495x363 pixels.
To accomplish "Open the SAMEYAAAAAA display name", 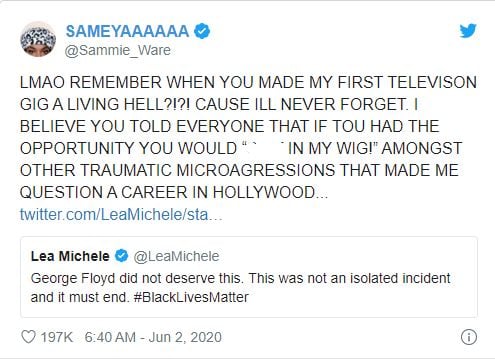I will coord(127,32).
